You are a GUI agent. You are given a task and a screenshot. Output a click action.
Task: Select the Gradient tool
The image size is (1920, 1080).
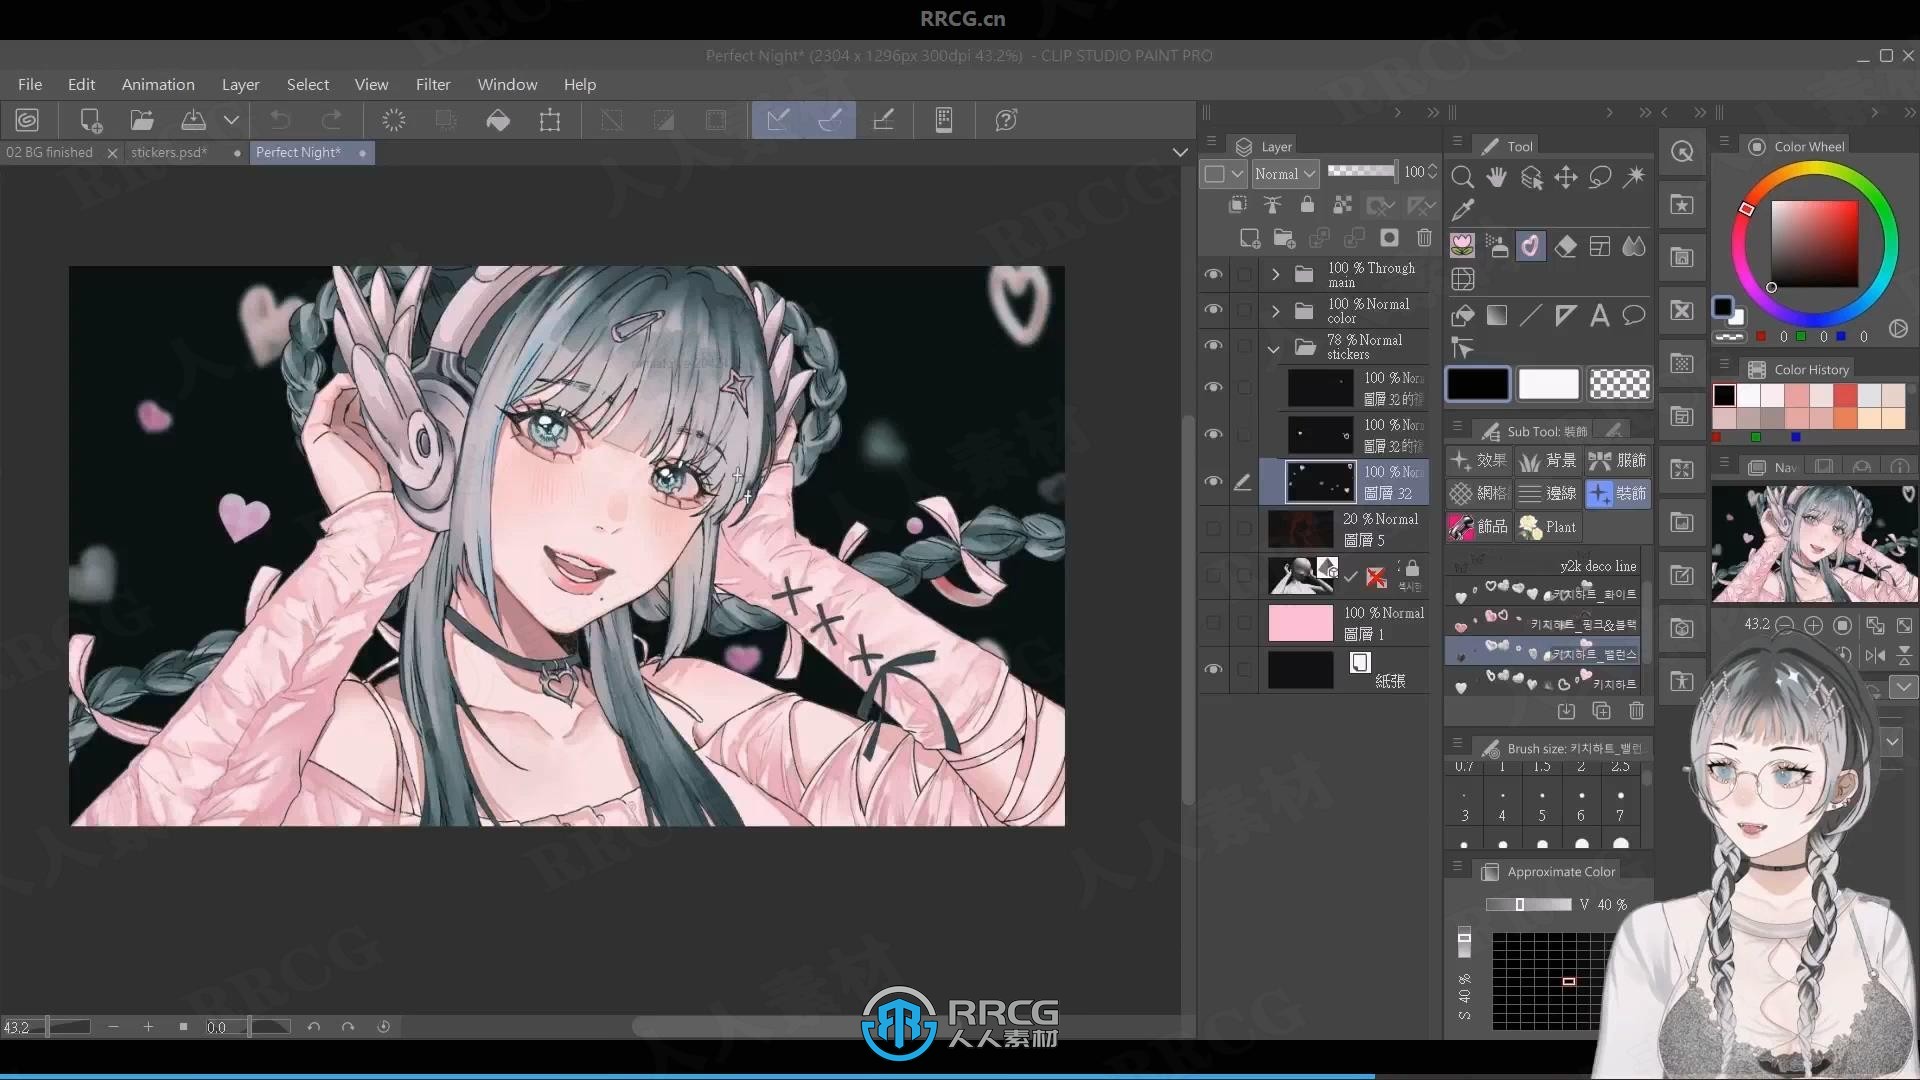coord(1496,316)
